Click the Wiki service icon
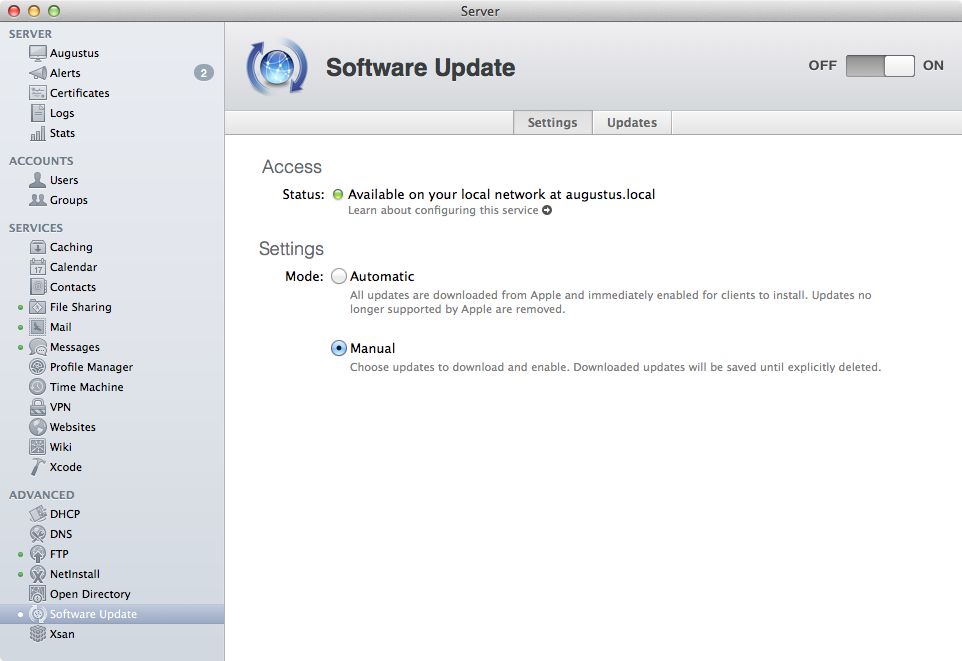This screenshot has height=661, width=962. point(37,447)
